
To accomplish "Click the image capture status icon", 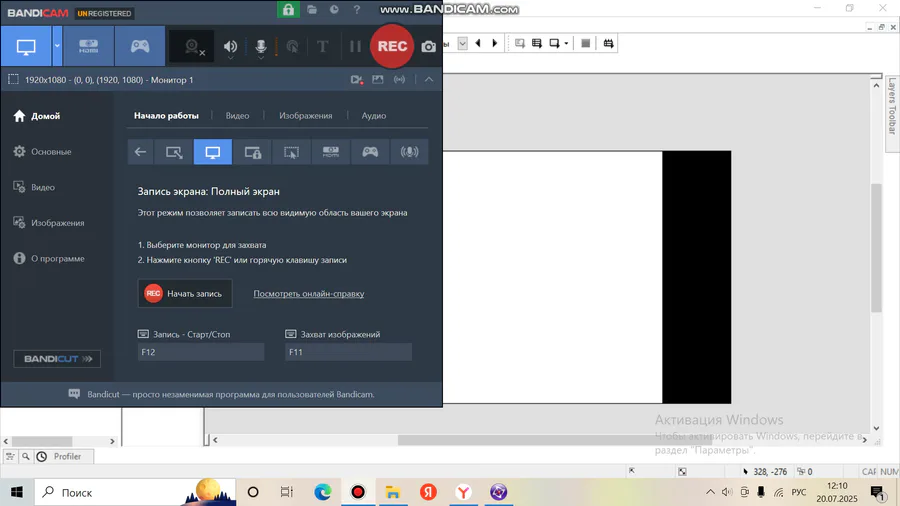I will [x=378, y=80].
